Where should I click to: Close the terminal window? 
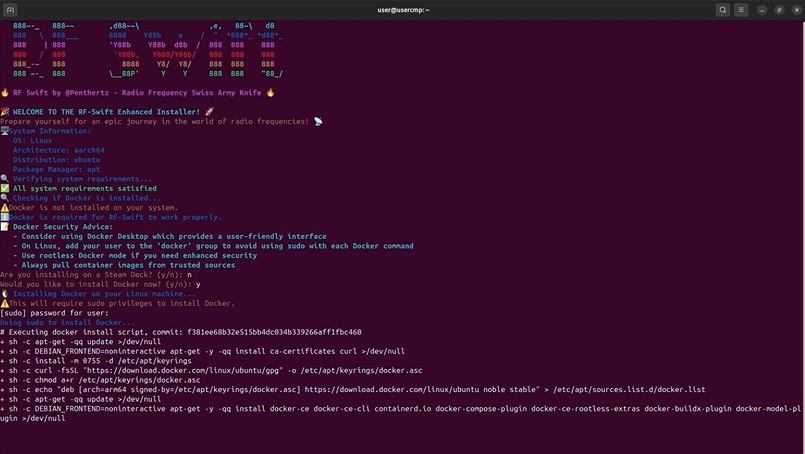point(797,10)
